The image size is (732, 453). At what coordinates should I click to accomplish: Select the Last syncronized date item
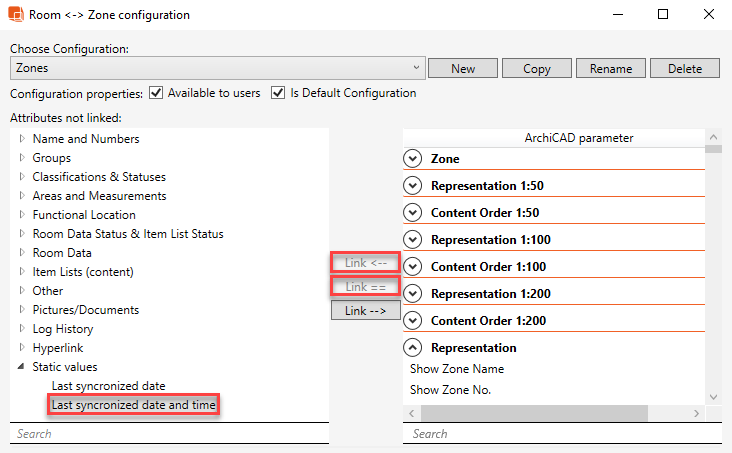point(108,385)
